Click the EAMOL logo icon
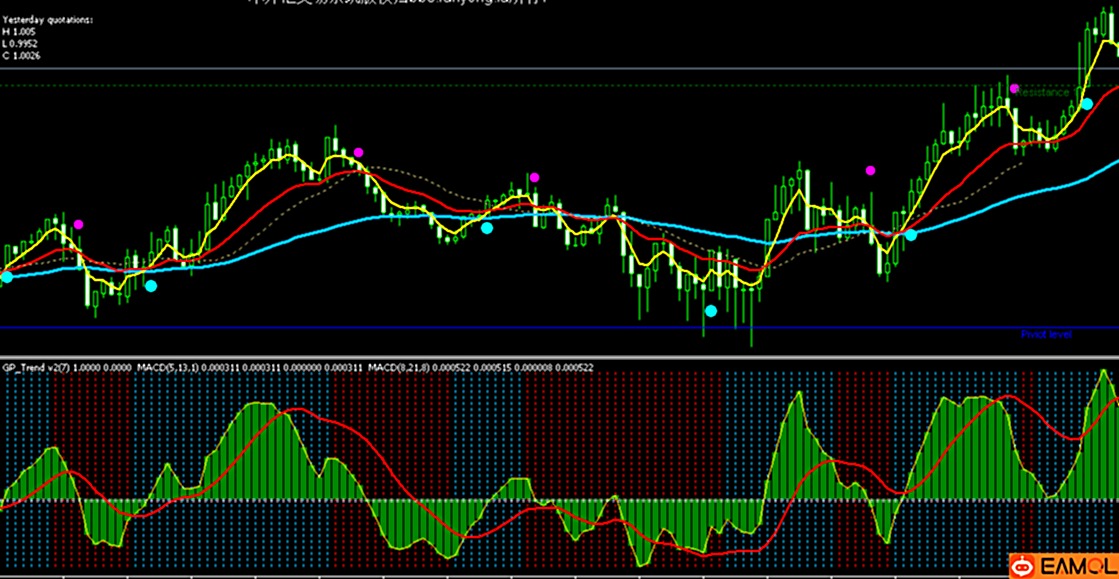Viewport: 1119px width, 579px height. point(1023,567)
